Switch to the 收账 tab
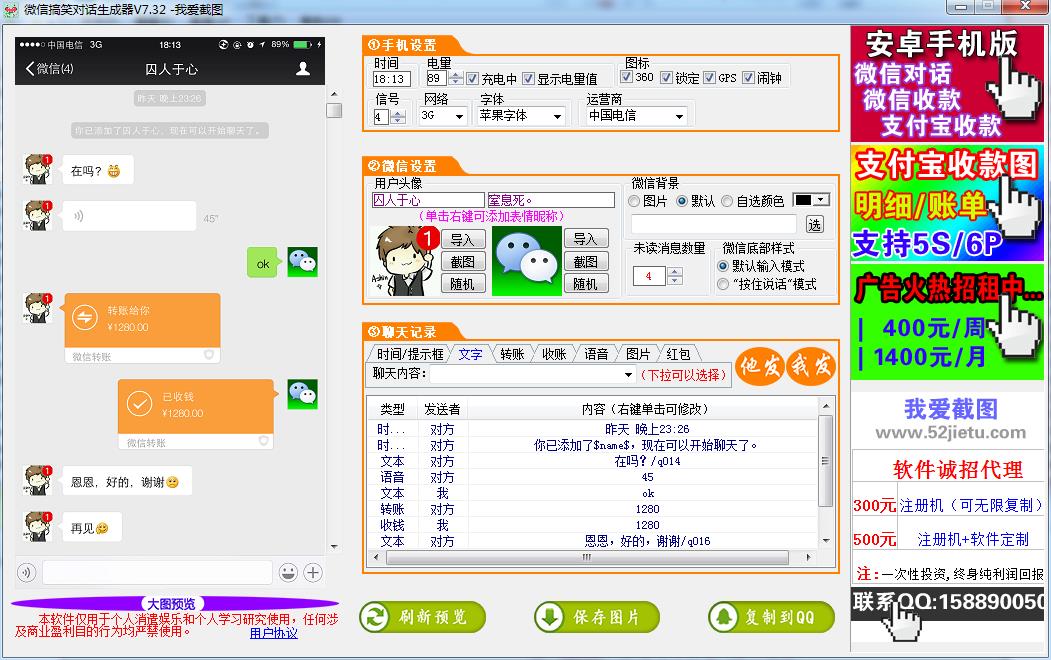Image resolution: width=1051 pixels, height=660 pixels. tap(554, 354)
